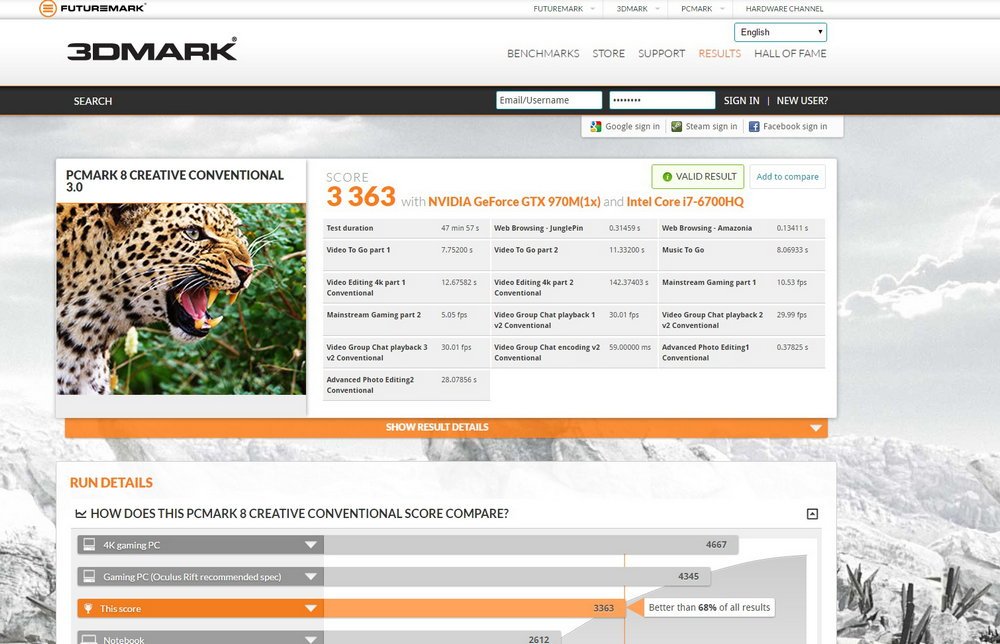The image size is (1000, 644).
Task: Open the English language dropdown
Action: click(780, 32)
